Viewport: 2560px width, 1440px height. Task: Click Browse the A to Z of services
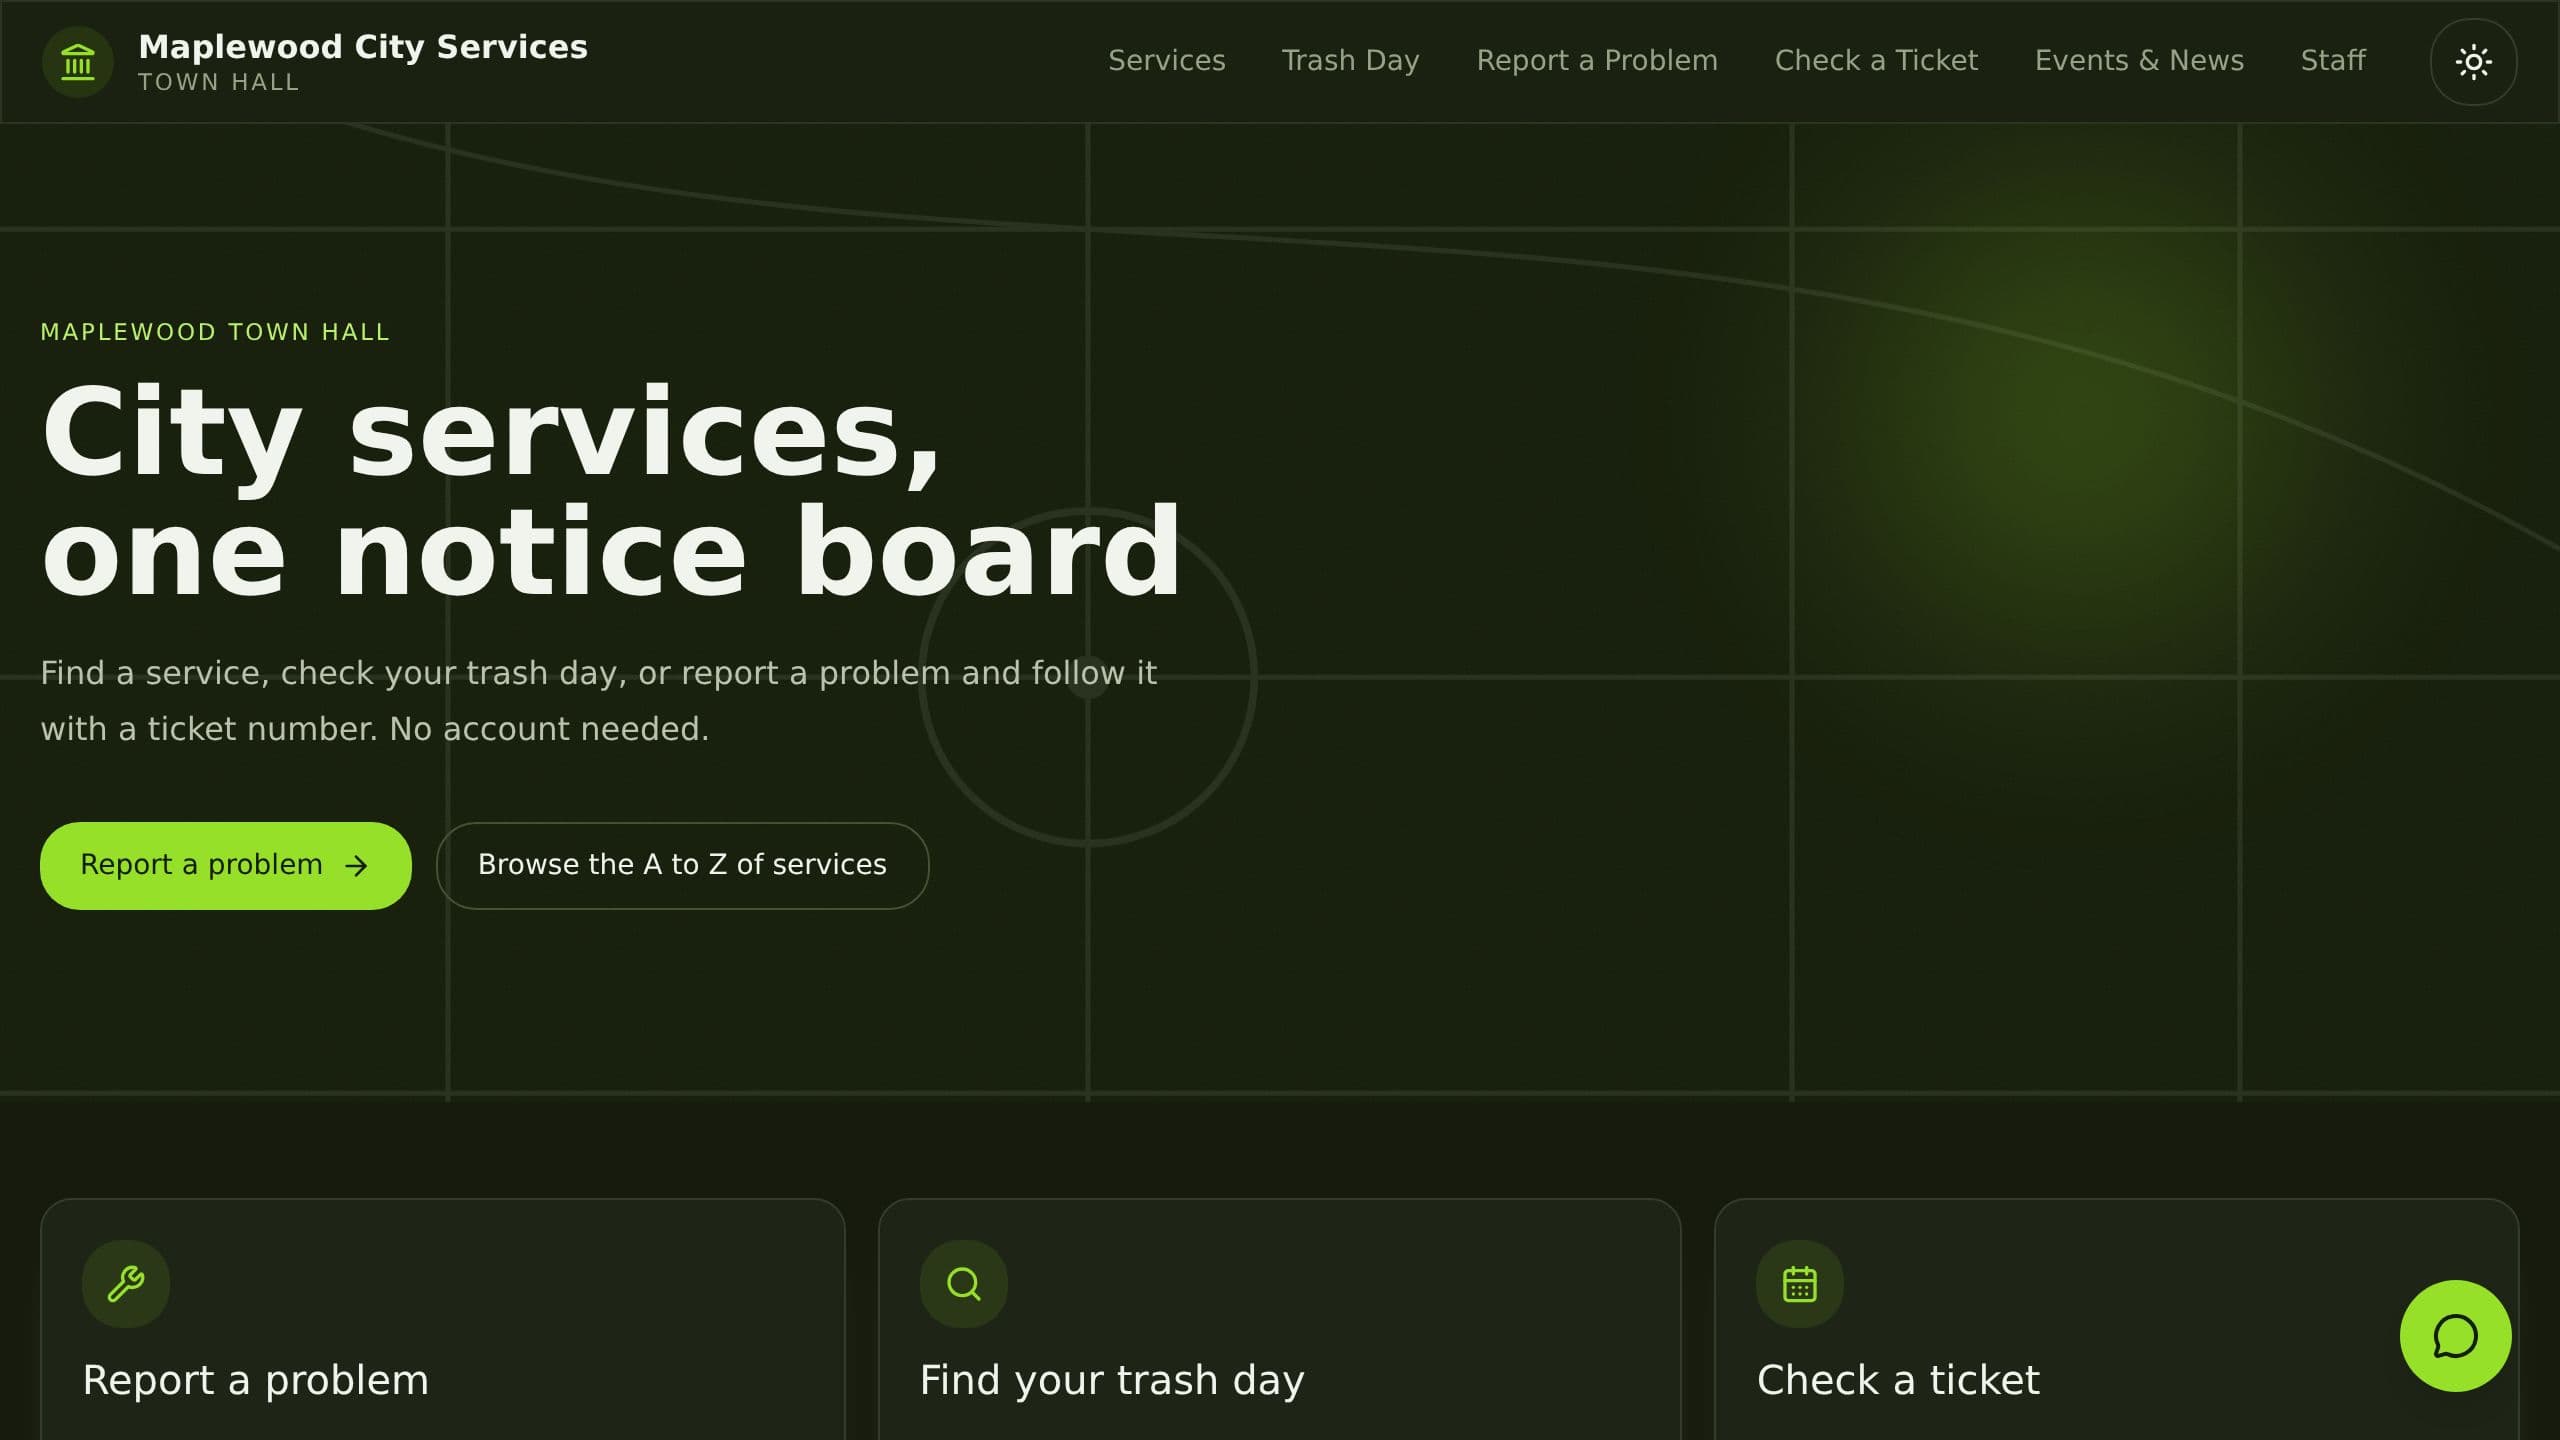pos(682,865)
